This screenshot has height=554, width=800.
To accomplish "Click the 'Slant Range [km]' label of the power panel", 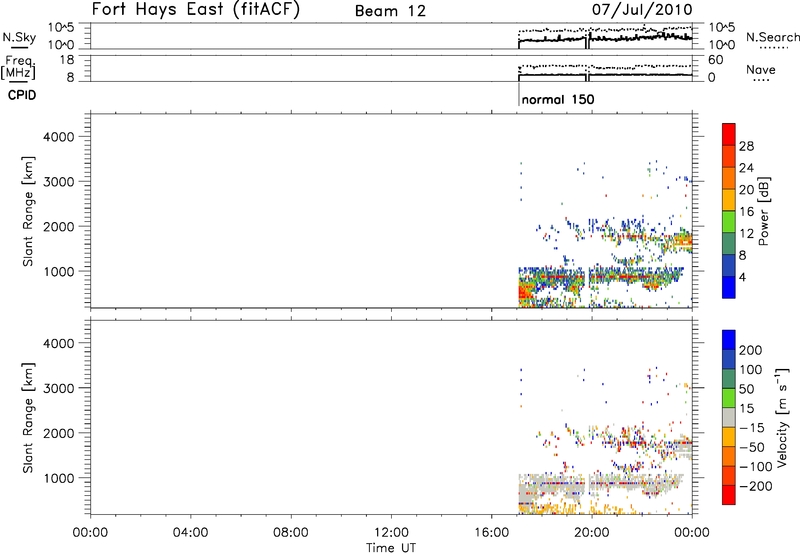I will click(28, 211).
